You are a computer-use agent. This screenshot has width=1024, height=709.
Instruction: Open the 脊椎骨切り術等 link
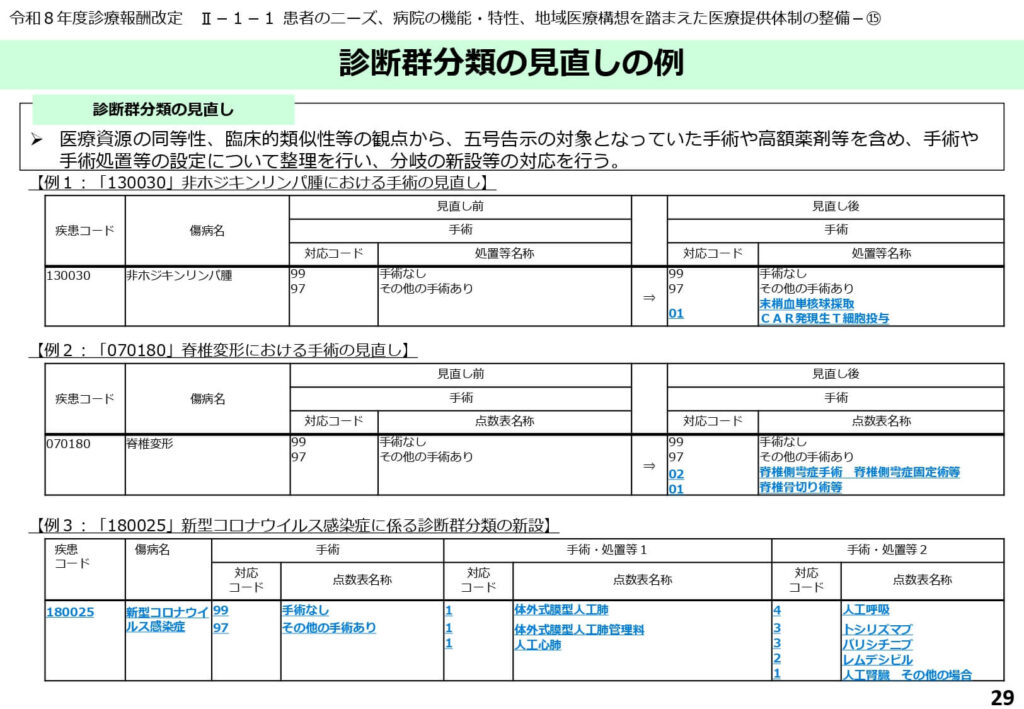point(800,487)
